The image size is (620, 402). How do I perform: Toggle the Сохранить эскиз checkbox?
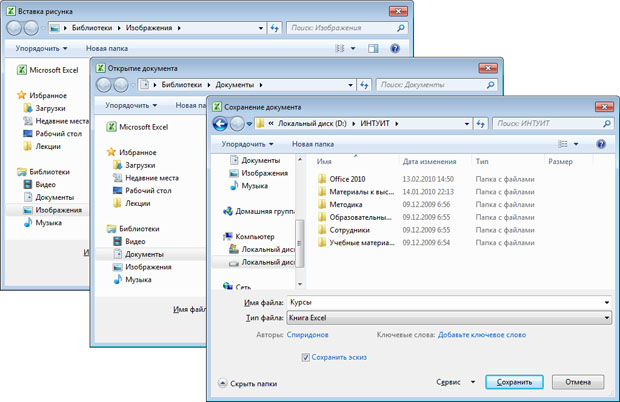306,357
